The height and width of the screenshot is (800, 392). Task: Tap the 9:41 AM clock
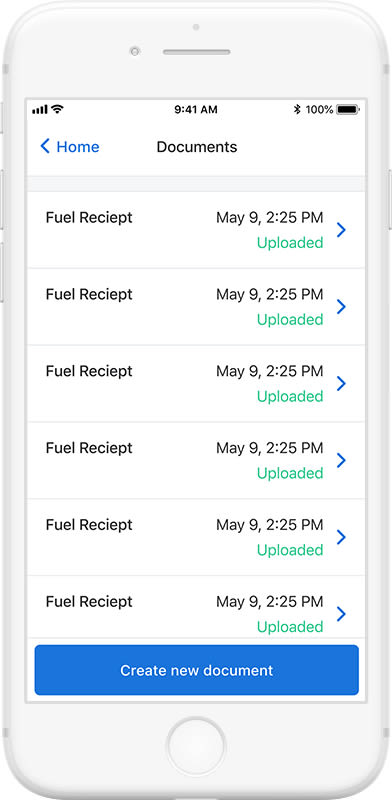(196, 110)
